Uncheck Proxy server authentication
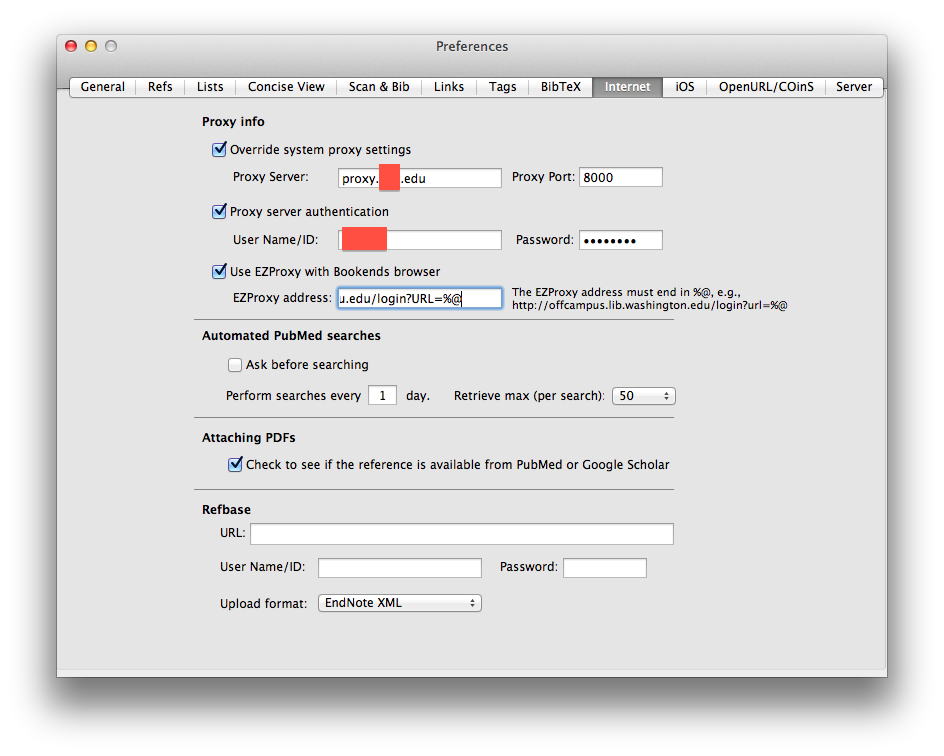 (x=220, y=212)
